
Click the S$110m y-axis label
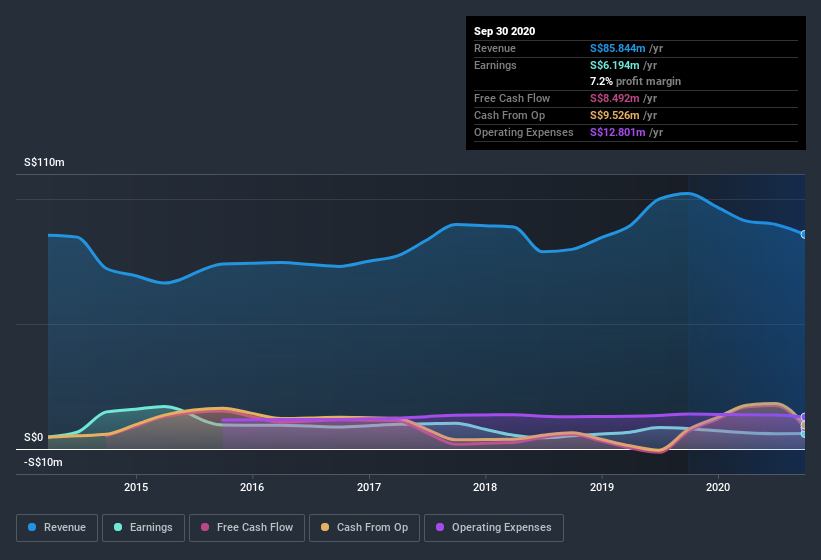click(x=45, y=162)
